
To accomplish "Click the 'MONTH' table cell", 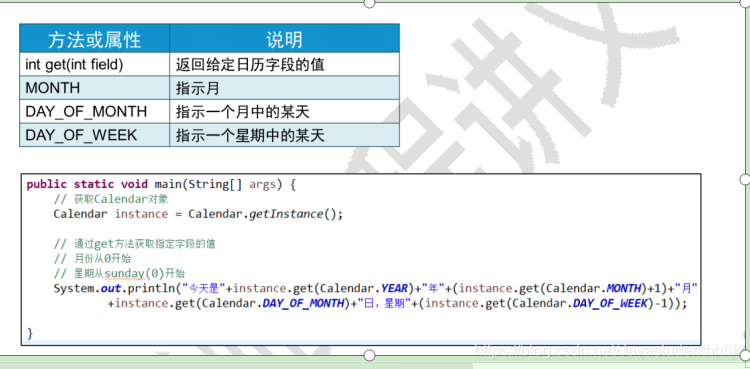I will [x=94, y=88].
